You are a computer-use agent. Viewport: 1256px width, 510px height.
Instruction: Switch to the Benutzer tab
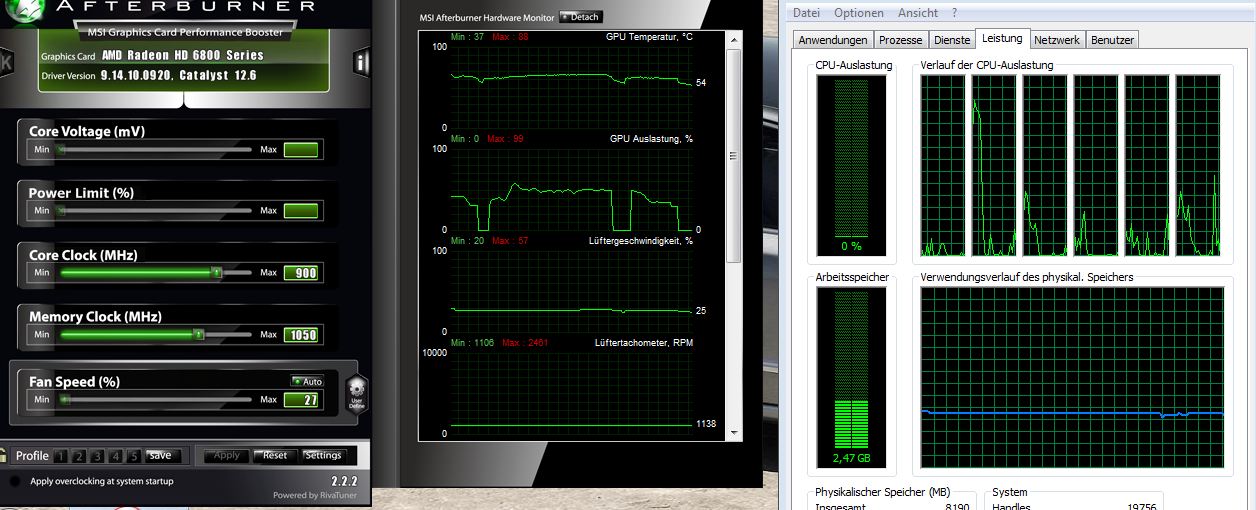click(1112, 40)
